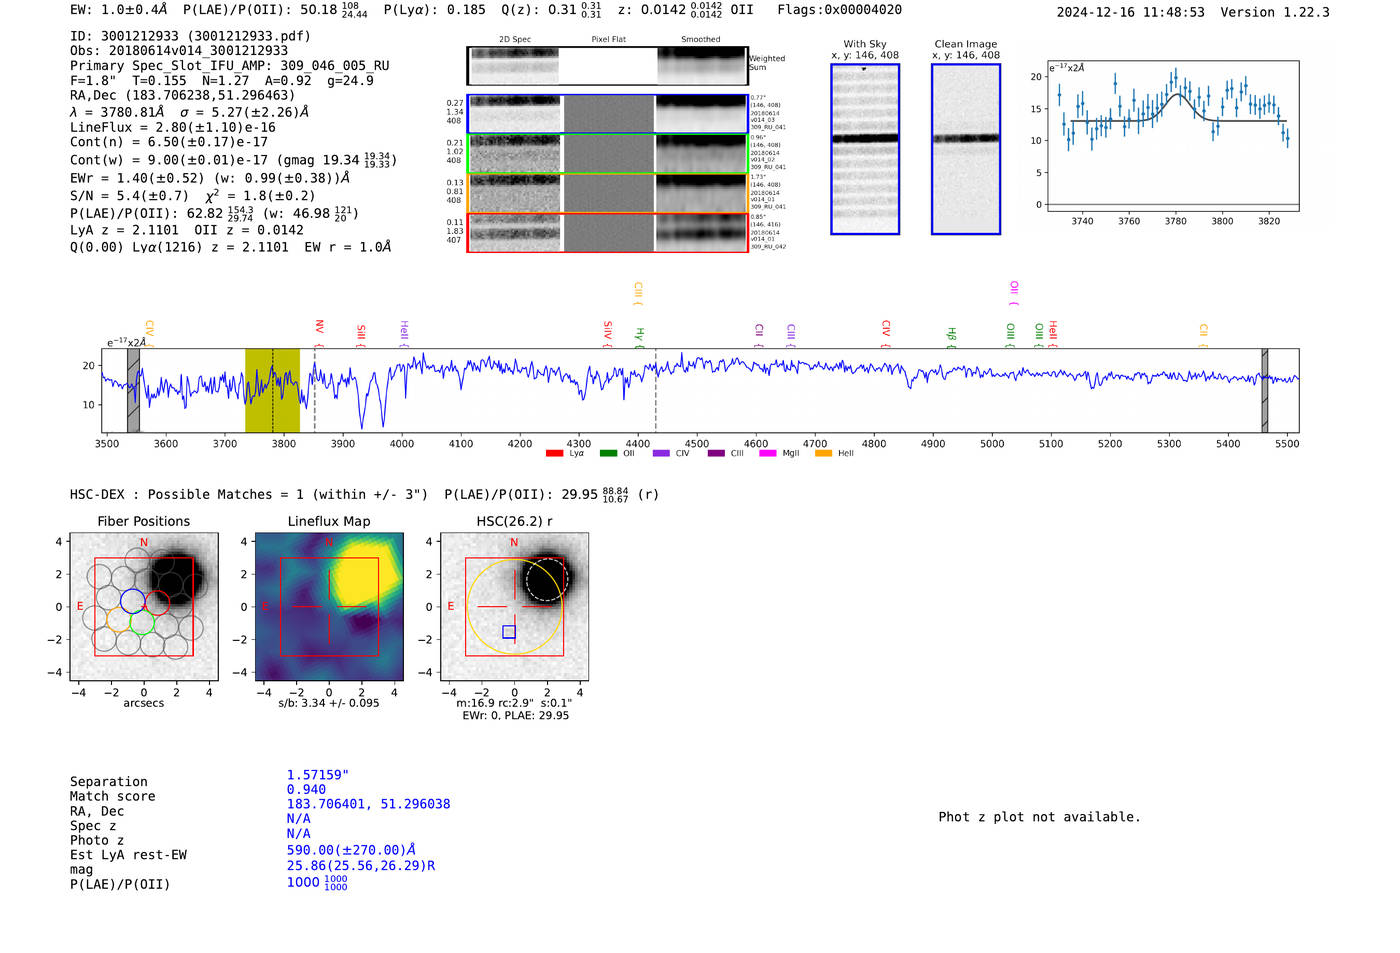
Task: Click the Spec z N/A value
Action: 298,819
